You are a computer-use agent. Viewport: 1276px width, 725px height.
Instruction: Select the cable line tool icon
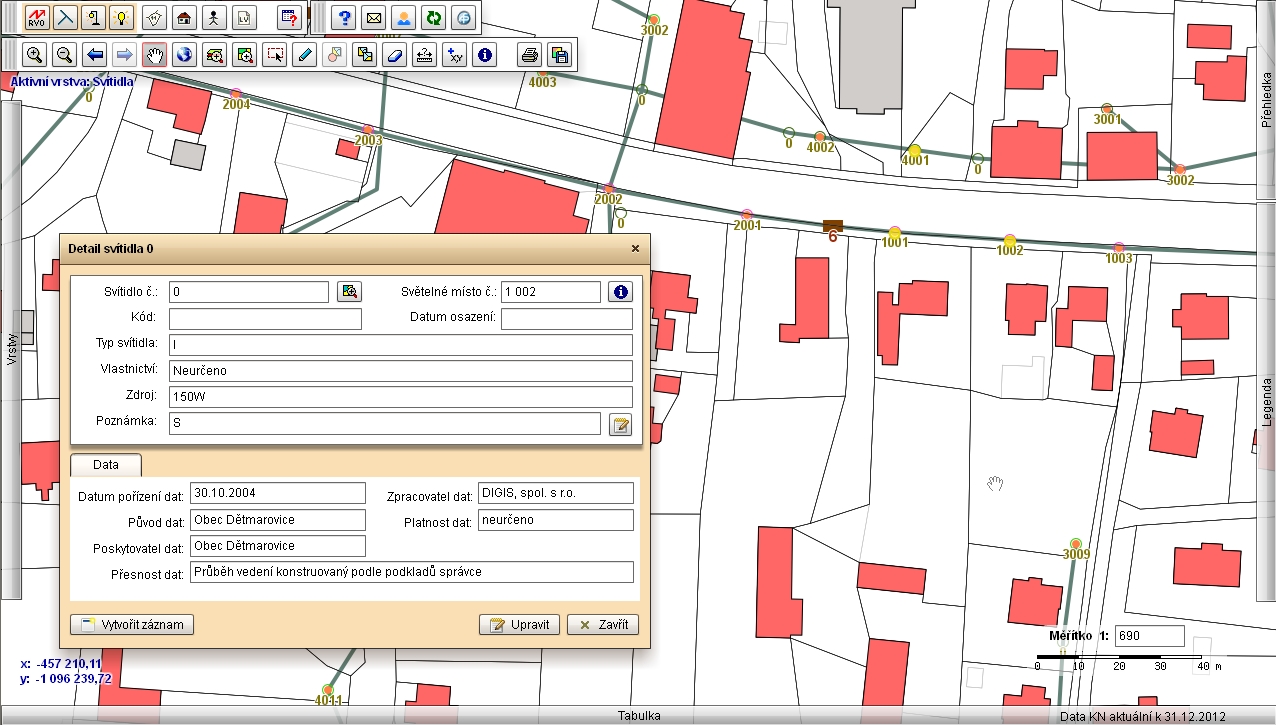(65, 17)
